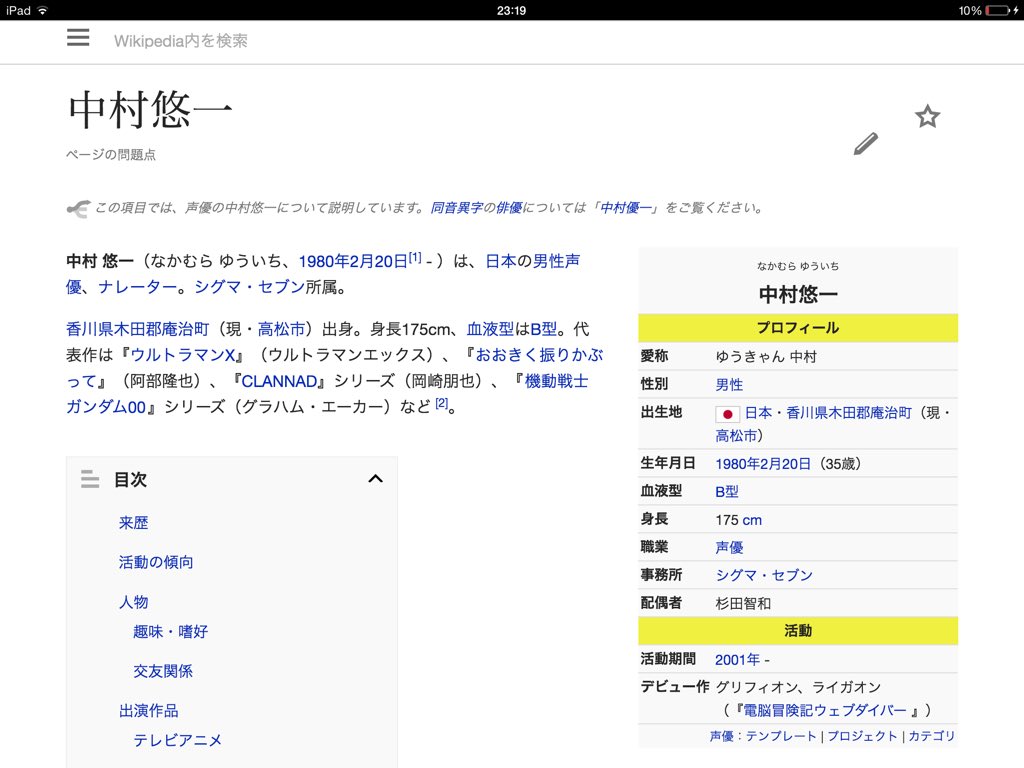This screenshot has width=1024, height=768.
Task: Open the CLANNAD link
Action: (280, 381)
